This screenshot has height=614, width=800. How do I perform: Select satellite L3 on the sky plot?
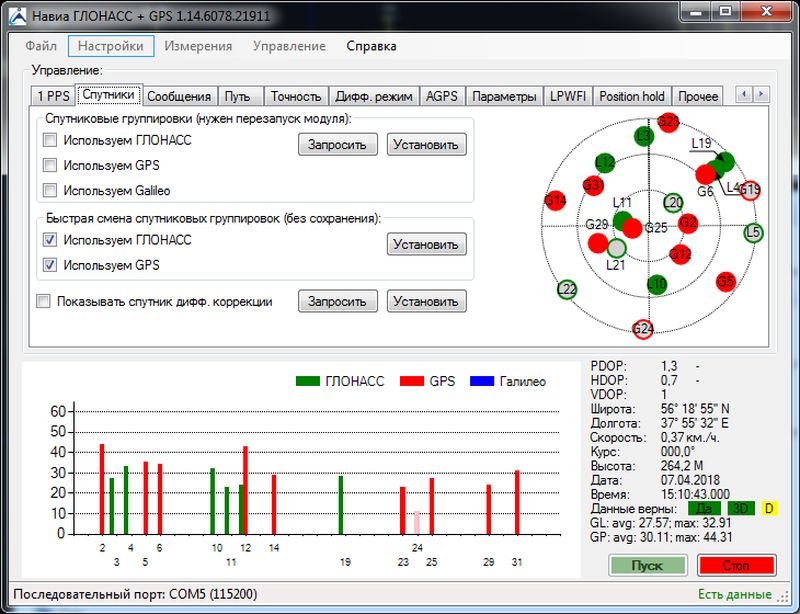[x=644, y=136]
